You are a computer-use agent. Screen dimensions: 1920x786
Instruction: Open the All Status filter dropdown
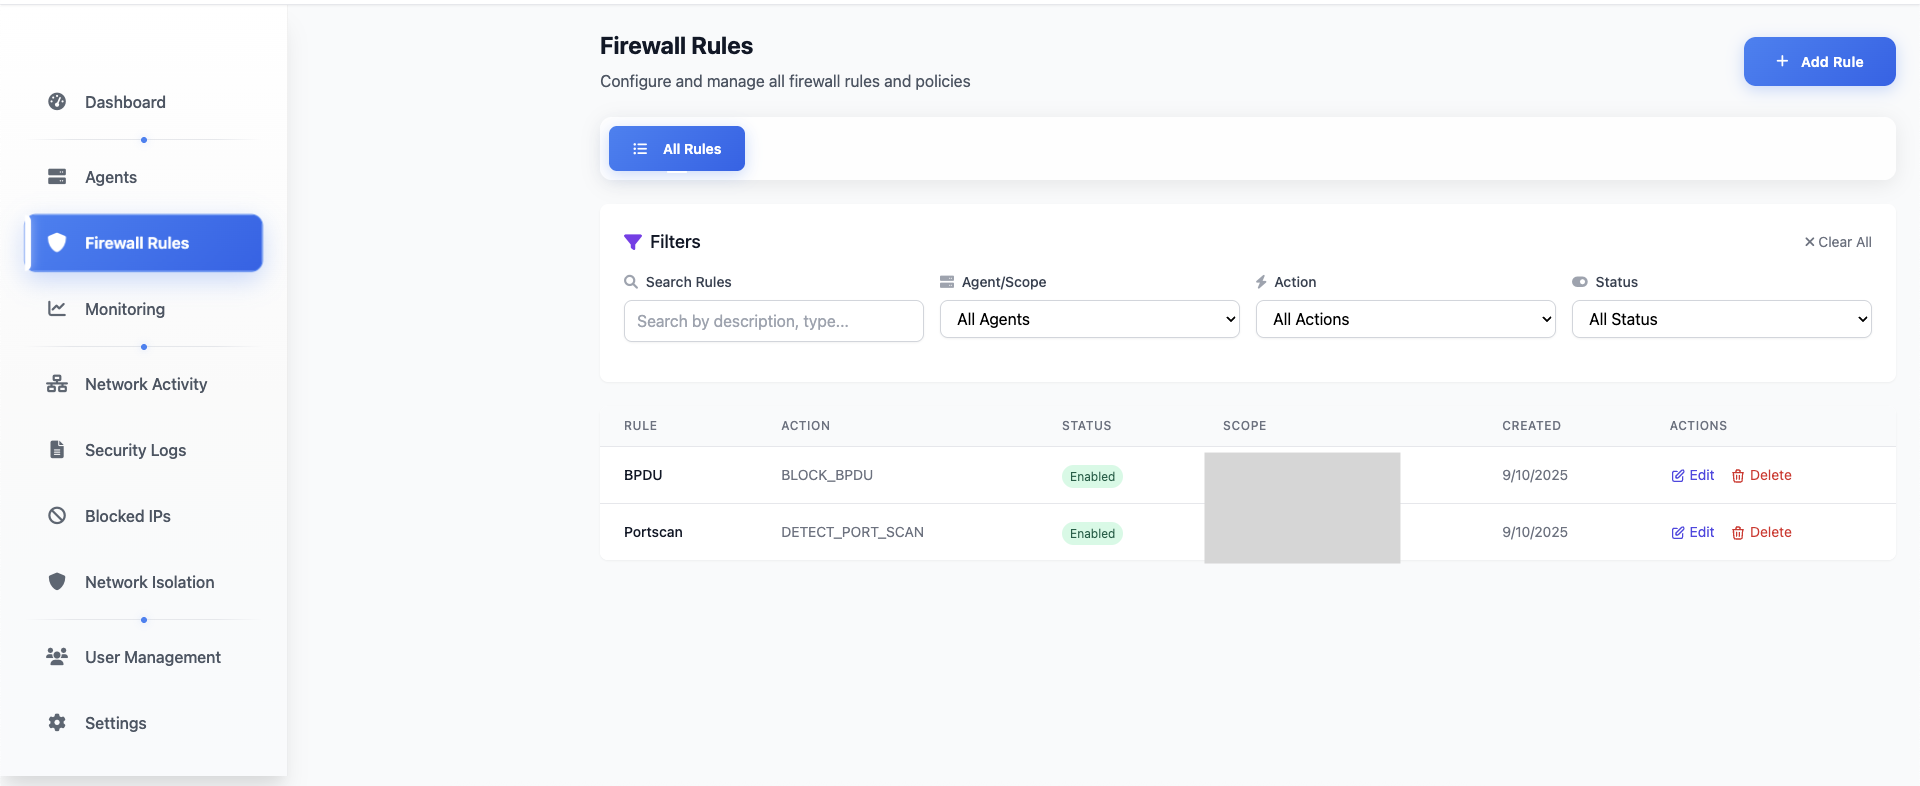tap(1721, 319)
